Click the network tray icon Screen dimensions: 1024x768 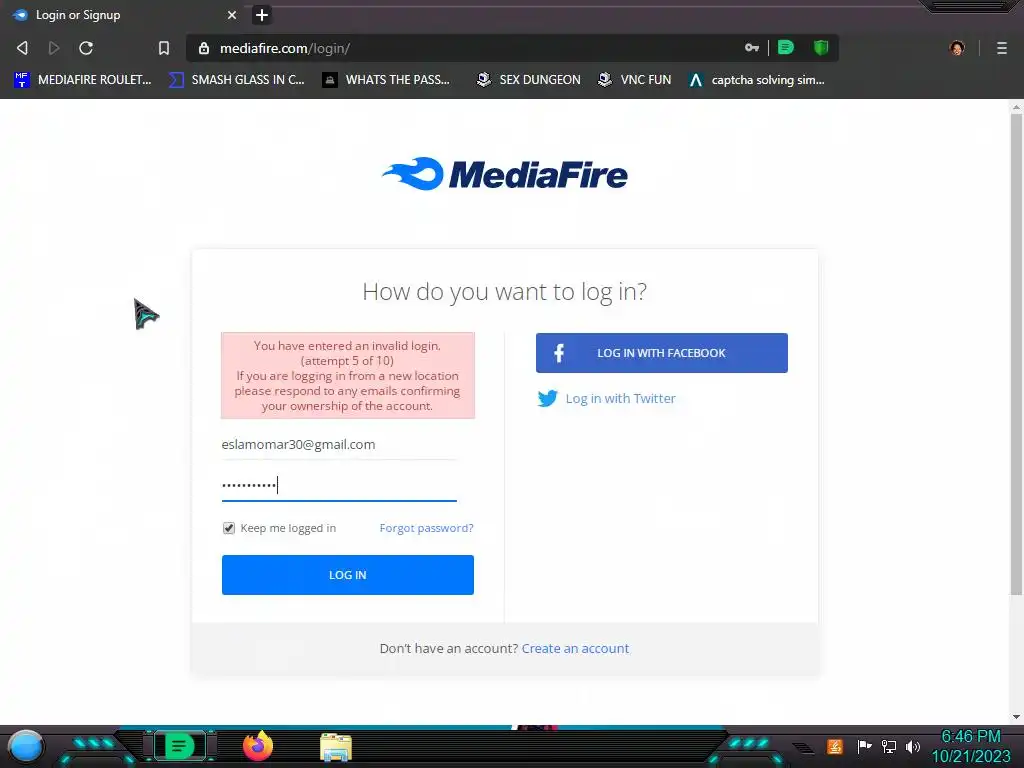click(x=889, y=746)
